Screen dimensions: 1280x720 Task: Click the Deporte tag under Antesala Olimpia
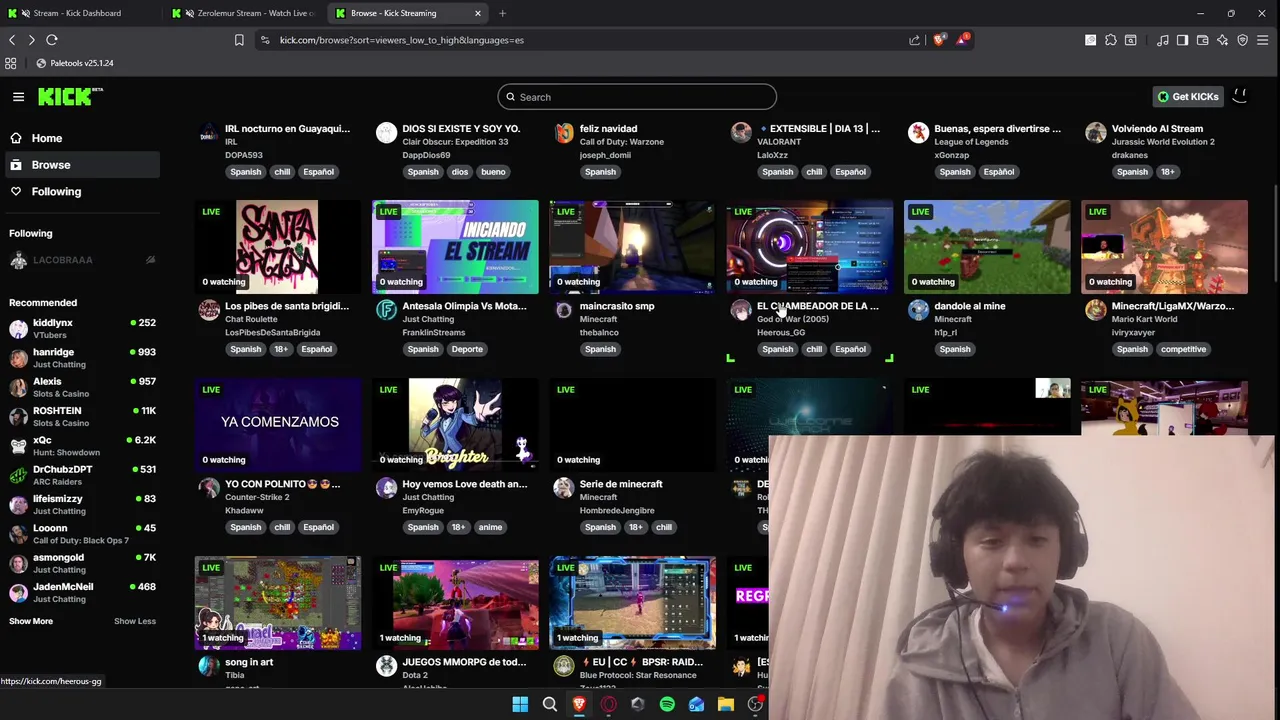[x=467, y=350]
